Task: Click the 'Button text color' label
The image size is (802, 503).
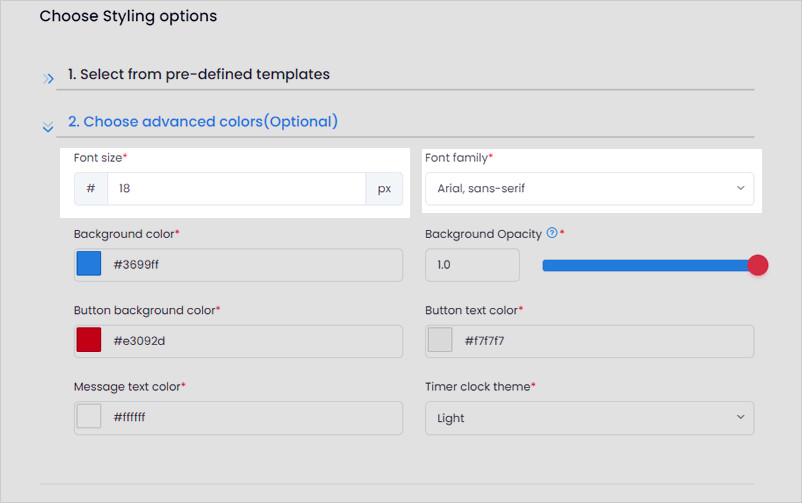Action: tap(474, 310)
